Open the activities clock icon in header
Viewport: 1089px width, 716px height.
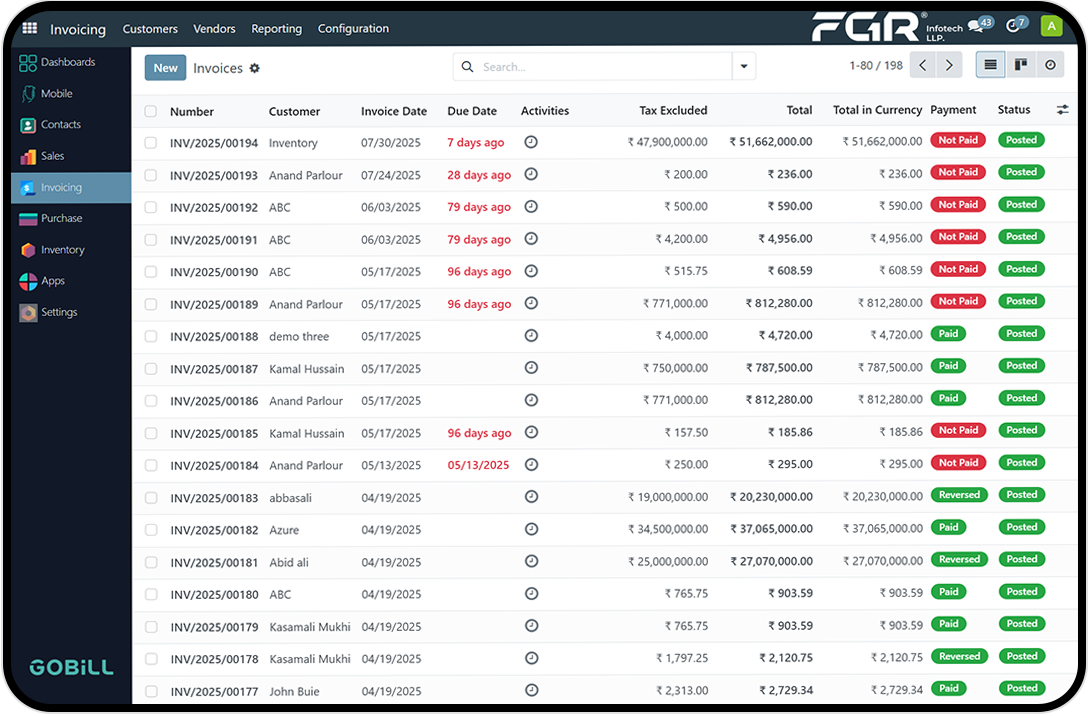1014,26
